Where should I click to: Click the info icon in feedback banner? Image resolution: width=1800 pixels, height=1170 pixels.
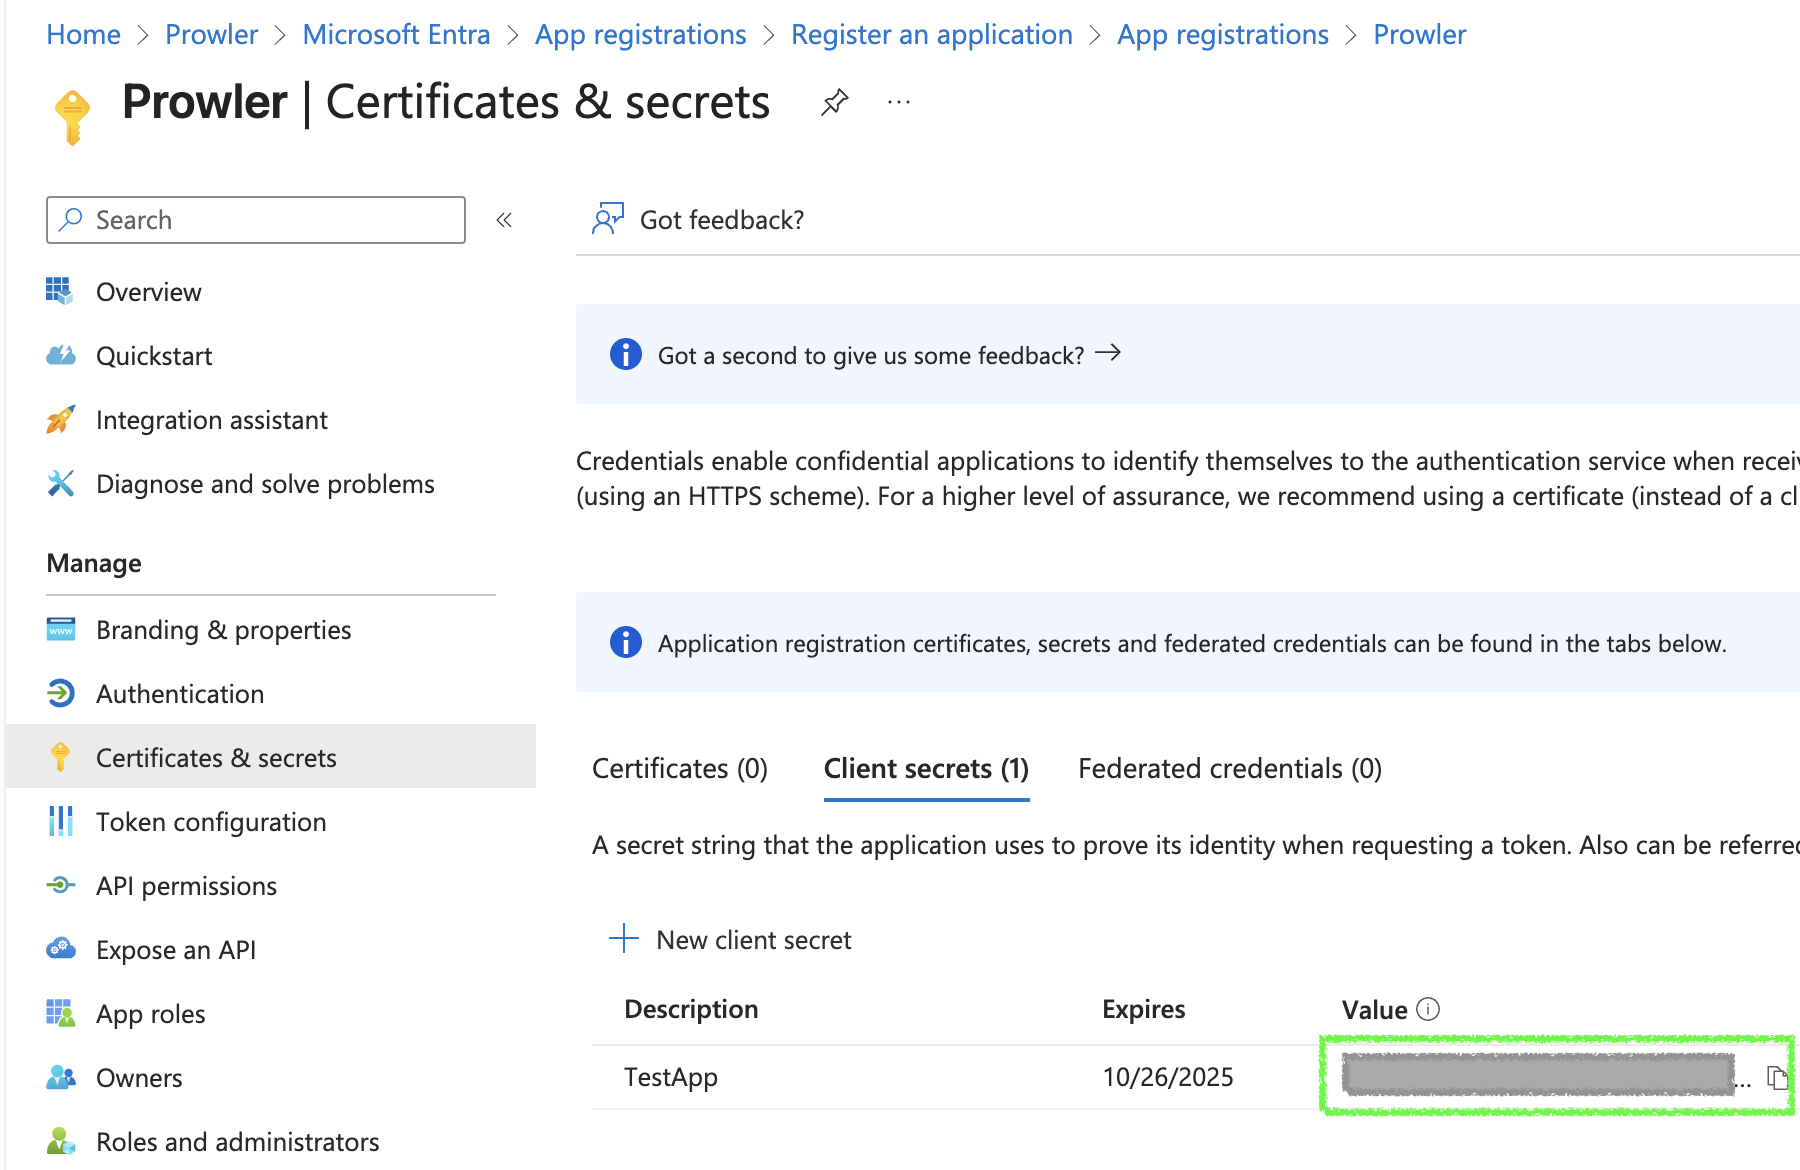click(x=626, y=354)
